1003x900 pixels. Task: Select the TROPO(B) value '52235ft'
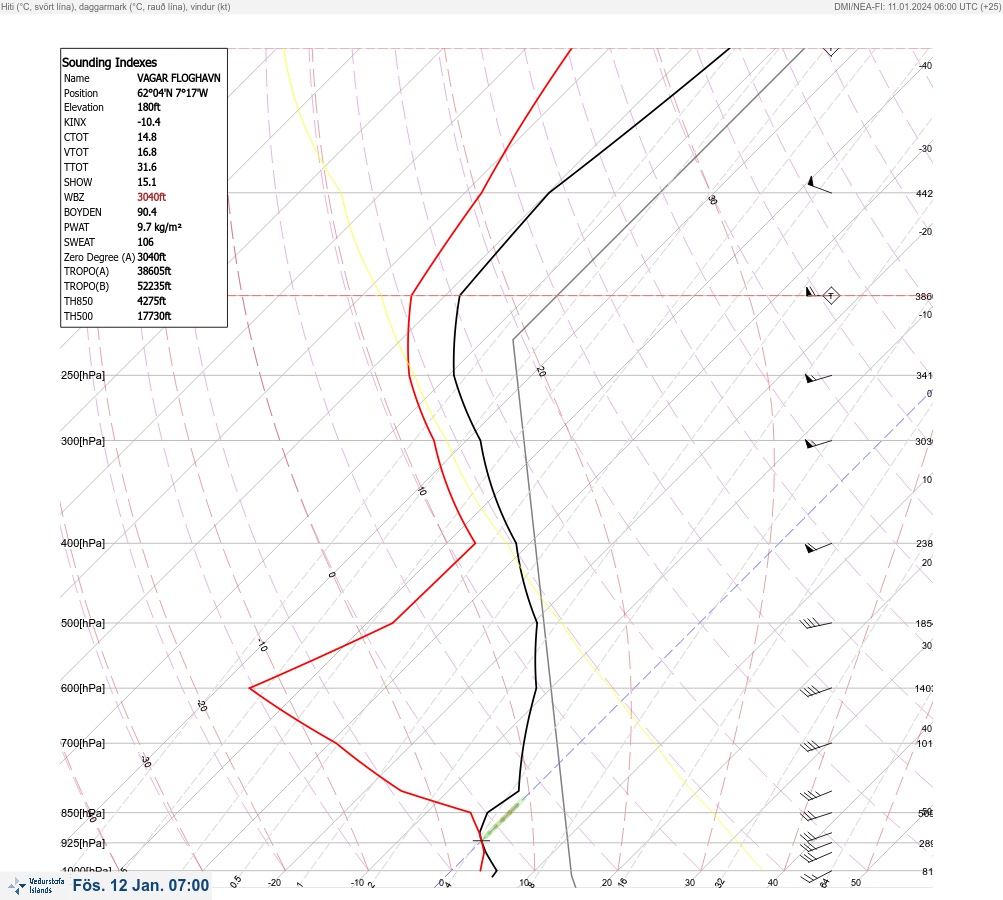(x=154, y=286)
